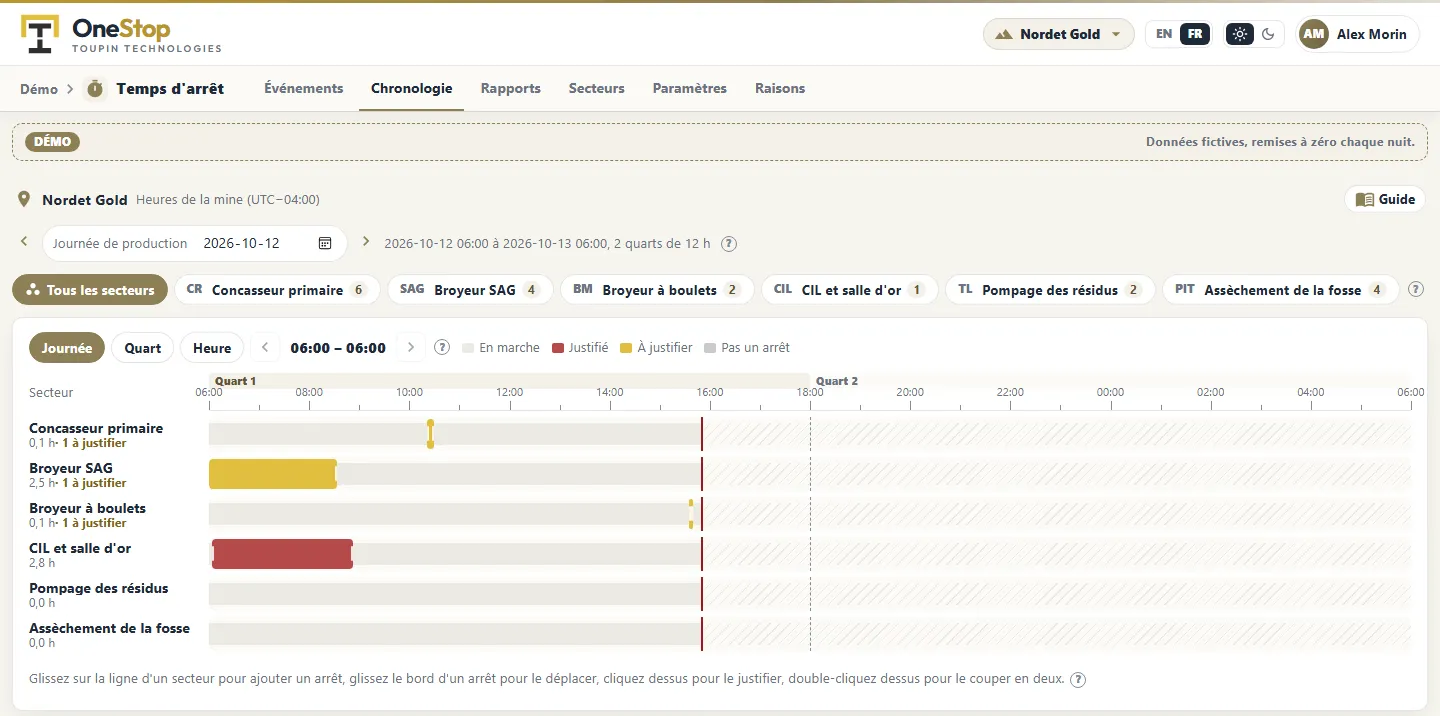This screenshot has width=1440, height=716.
Task: Filter by Concasseur primaire sector chip
Action: (277, 290)
